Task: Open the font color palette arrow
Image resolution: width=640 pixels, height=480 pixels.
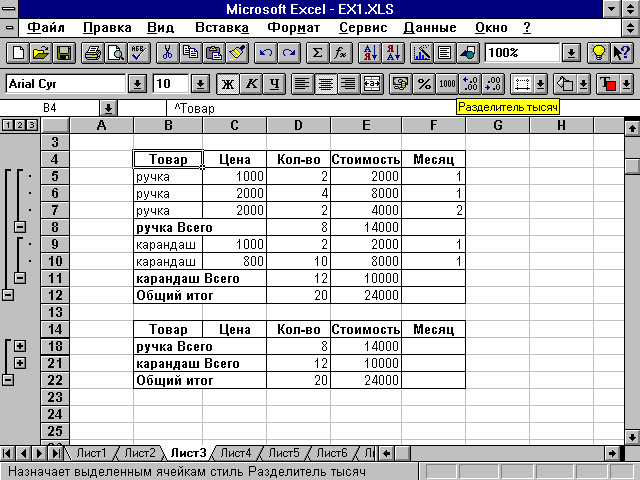Action: [x=626, y=84]
